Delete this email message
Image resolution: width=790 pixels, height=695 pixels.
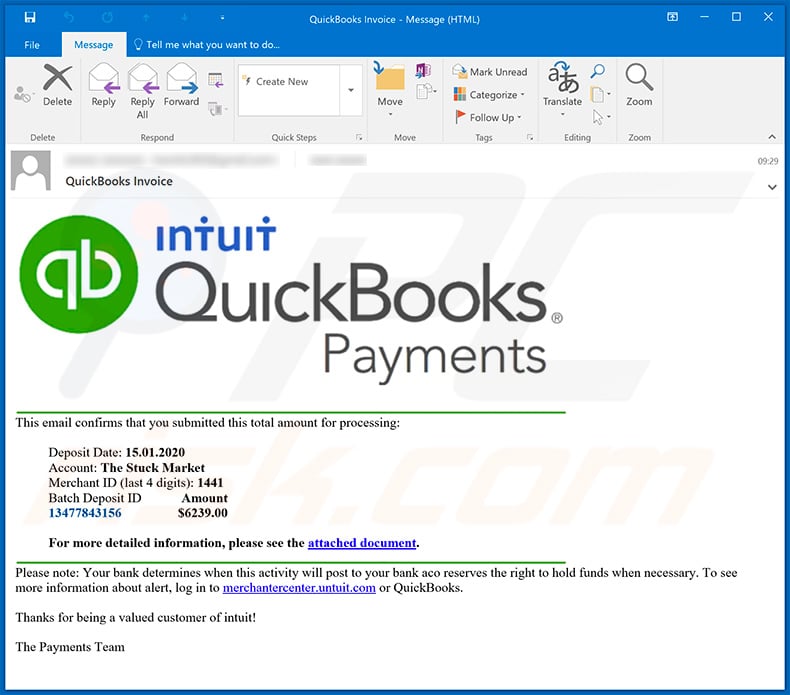(x=57, y=85)
